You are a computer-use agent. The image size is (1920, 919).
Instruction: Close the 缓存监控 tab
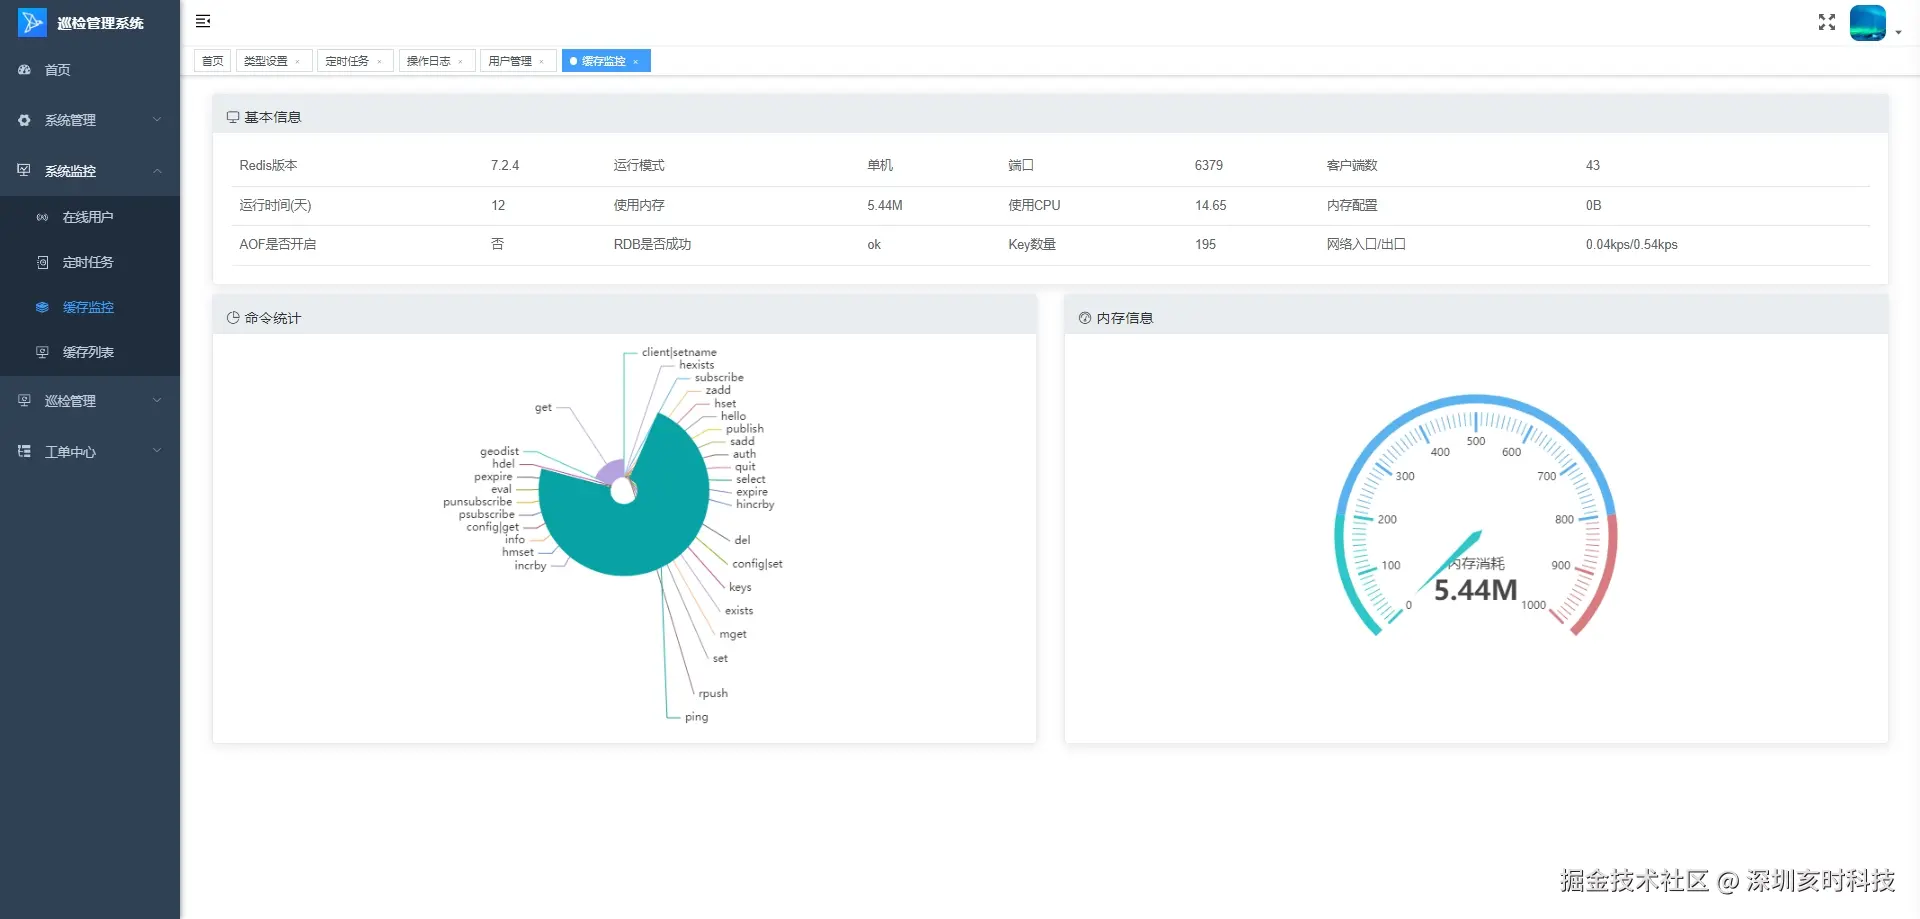pos(636,62)
